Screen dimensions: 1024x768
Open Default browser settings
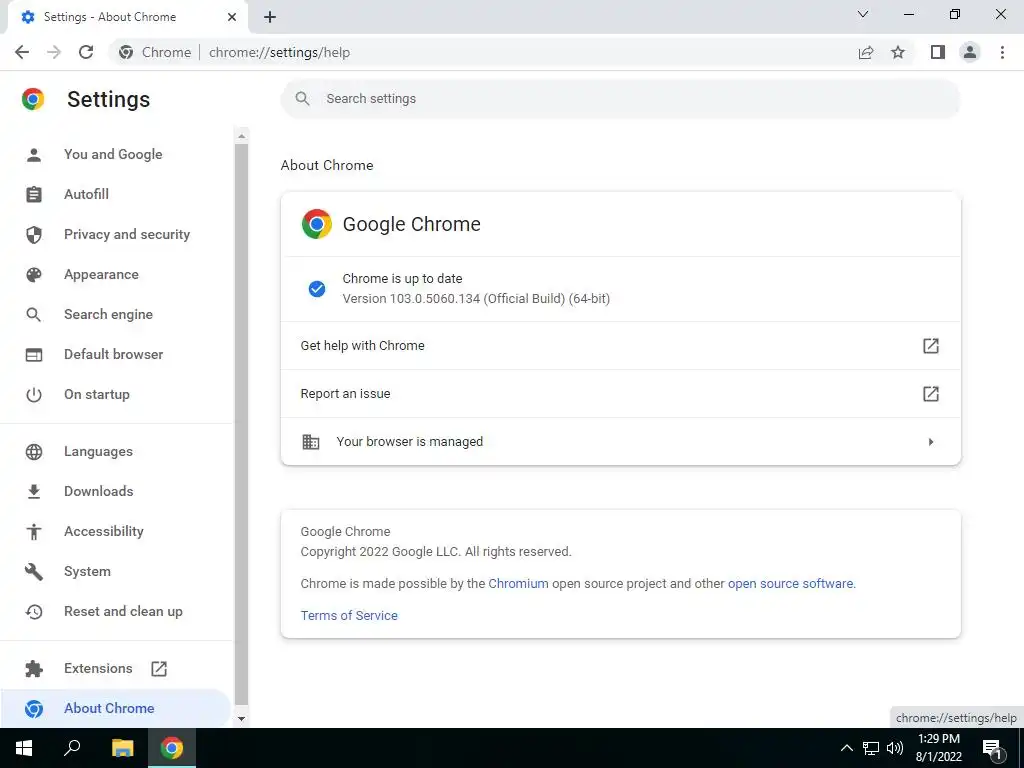point(114,354)
